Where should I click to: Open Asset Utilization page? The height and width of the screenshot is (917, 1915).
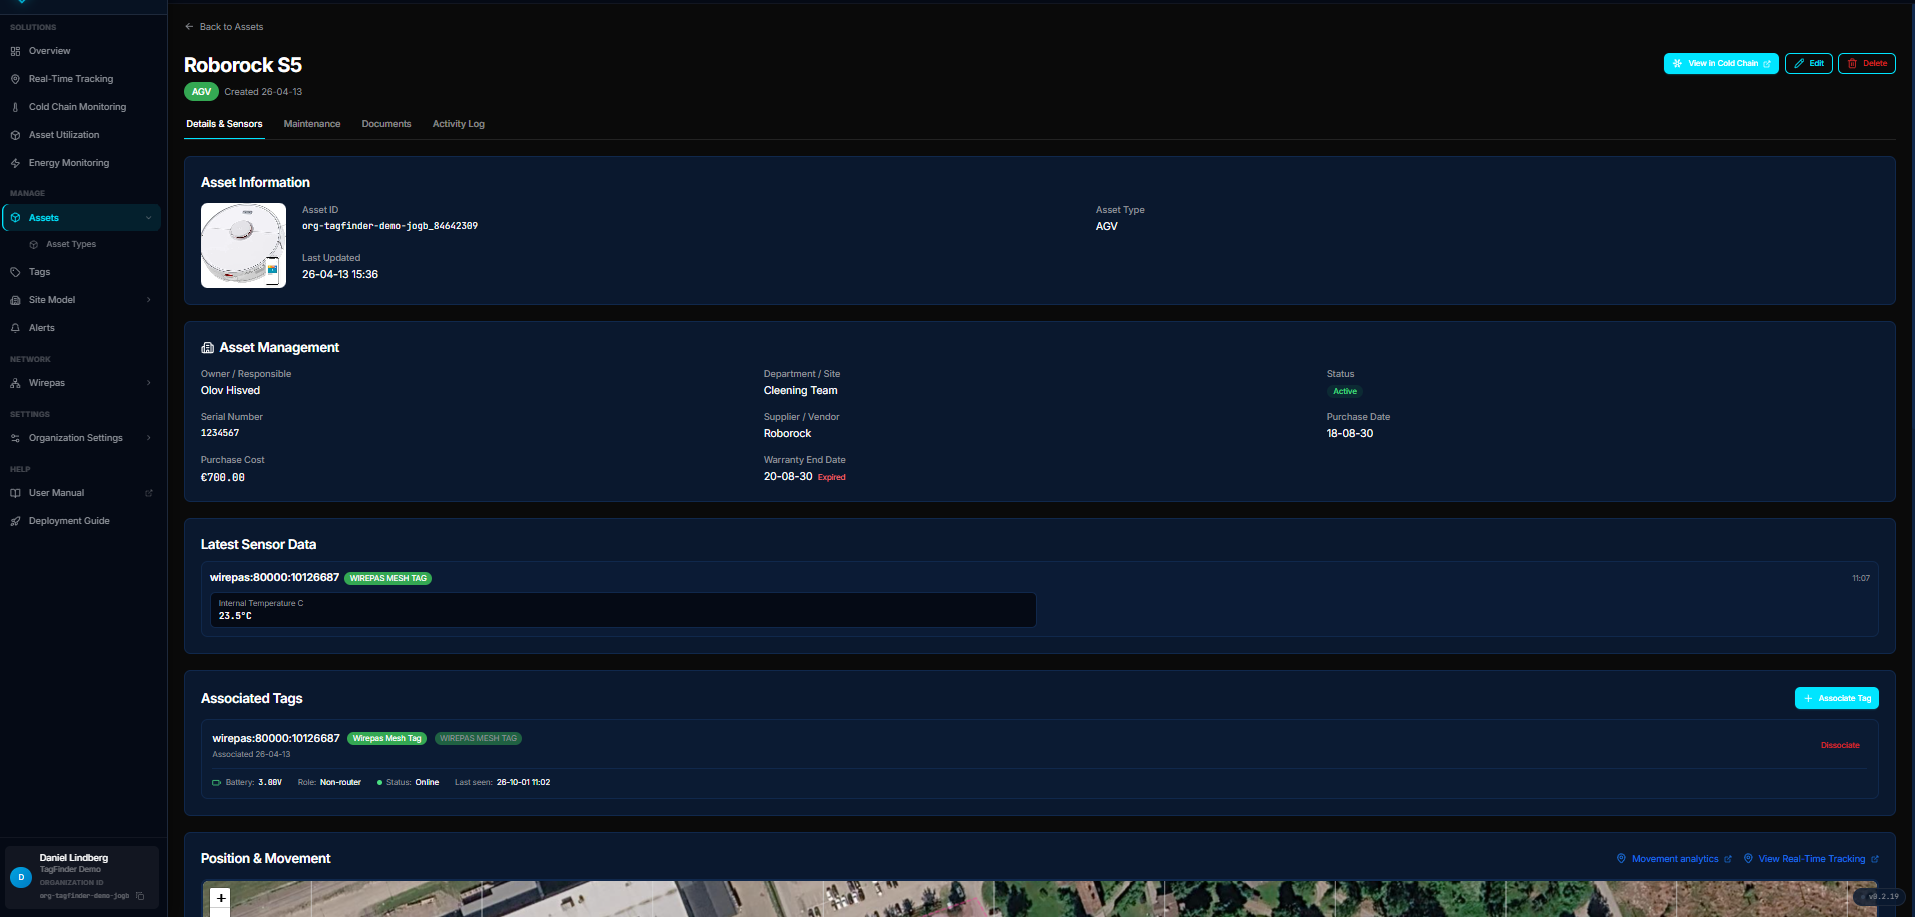[x=64, y=135]
